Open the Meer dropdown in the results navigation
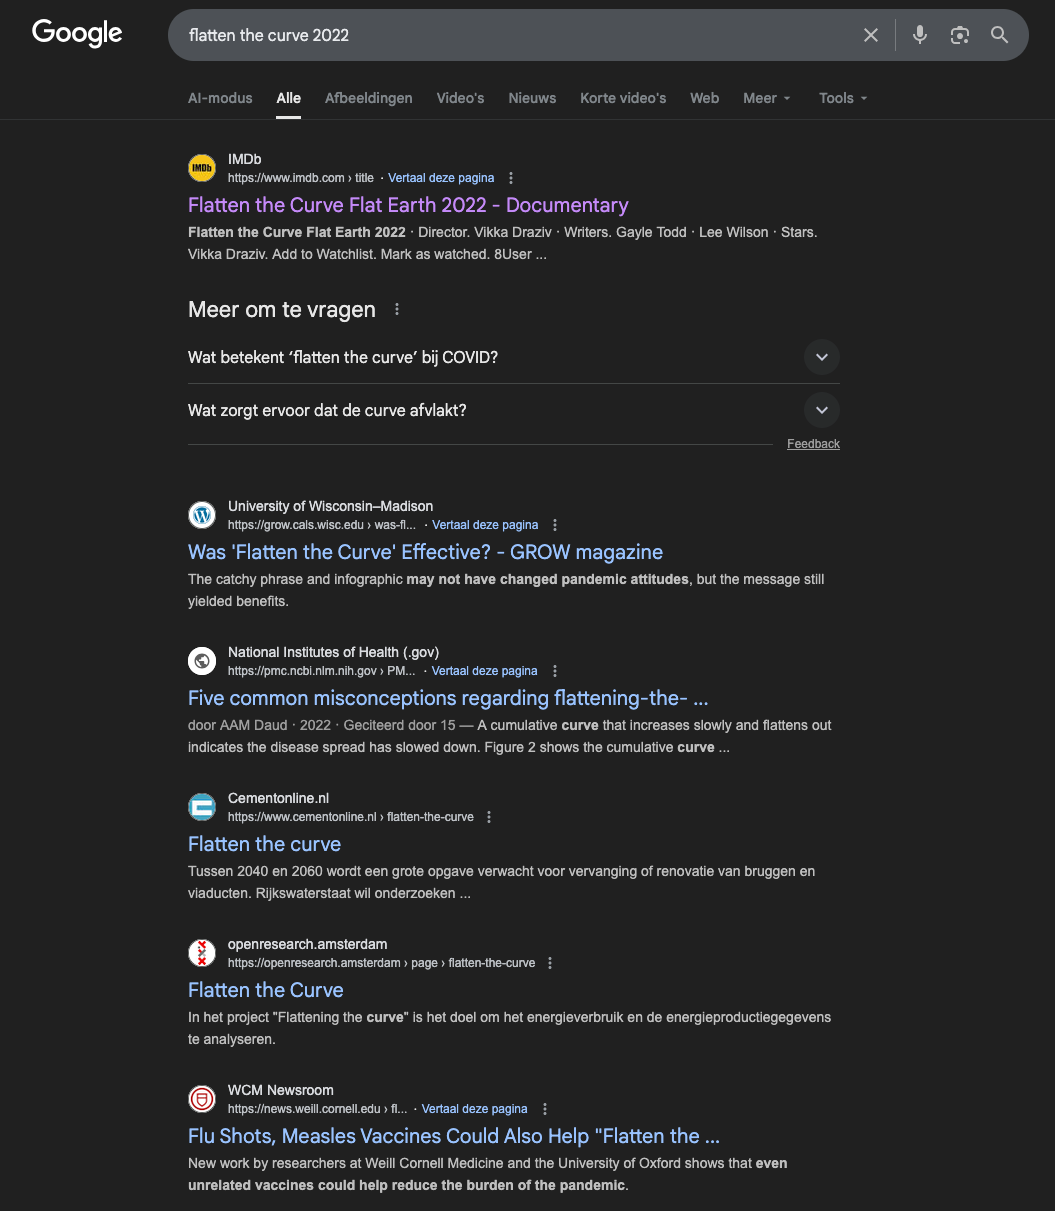1055x1211 pixels. point(765,98)
